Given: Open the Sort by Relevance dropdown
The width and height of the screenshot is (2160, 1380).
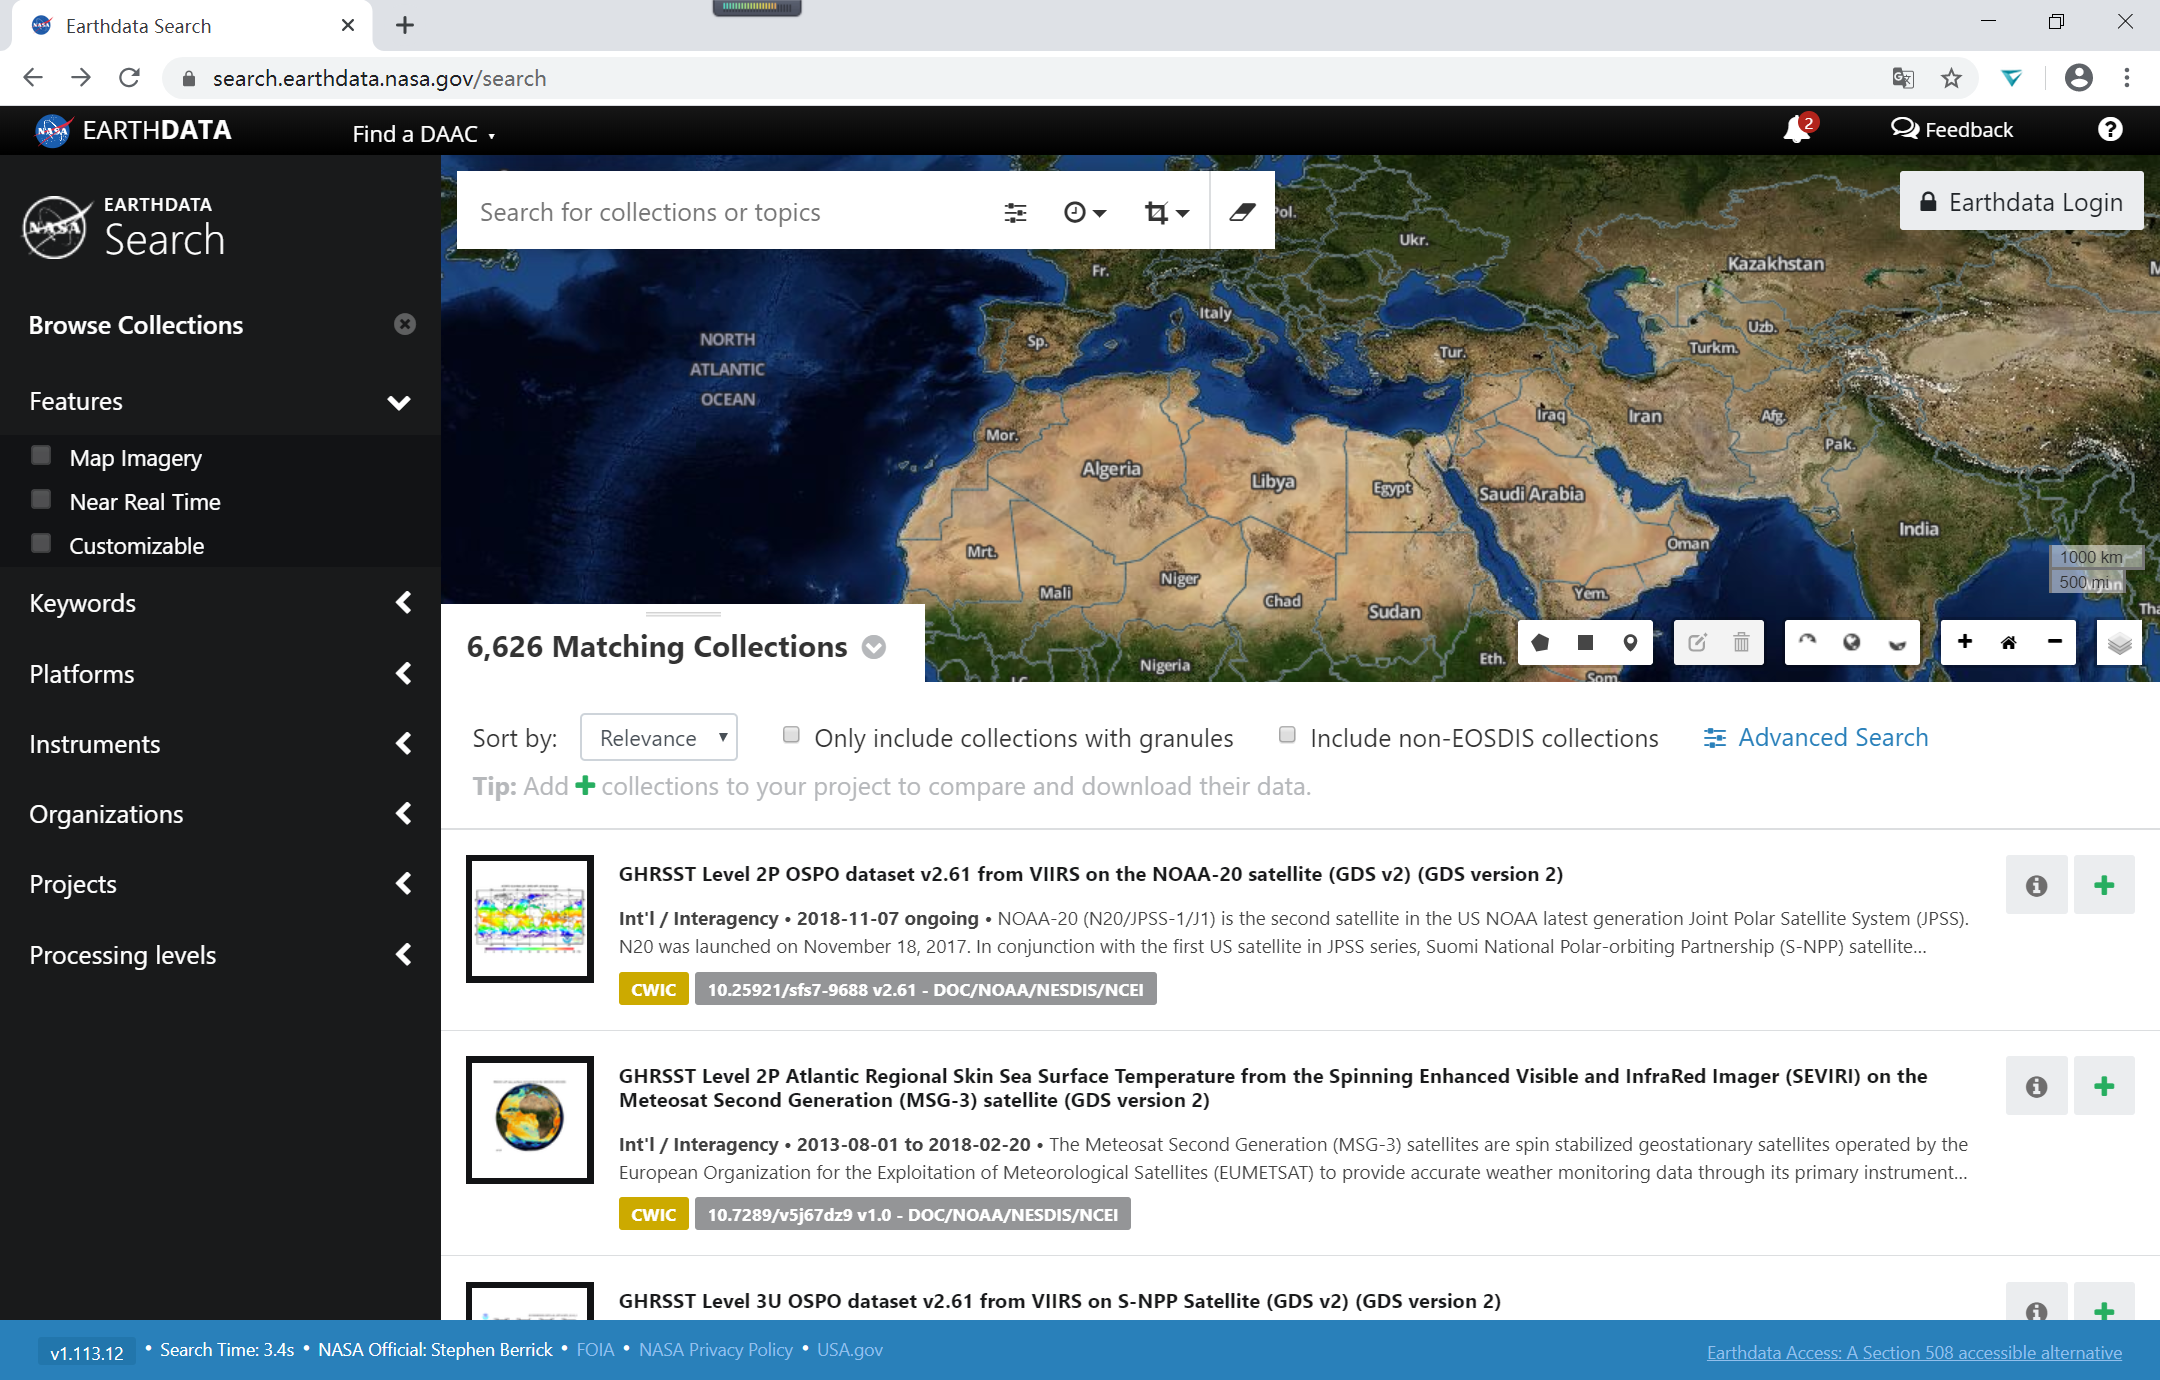Looking at the screenshot, I should click(659, 738).
